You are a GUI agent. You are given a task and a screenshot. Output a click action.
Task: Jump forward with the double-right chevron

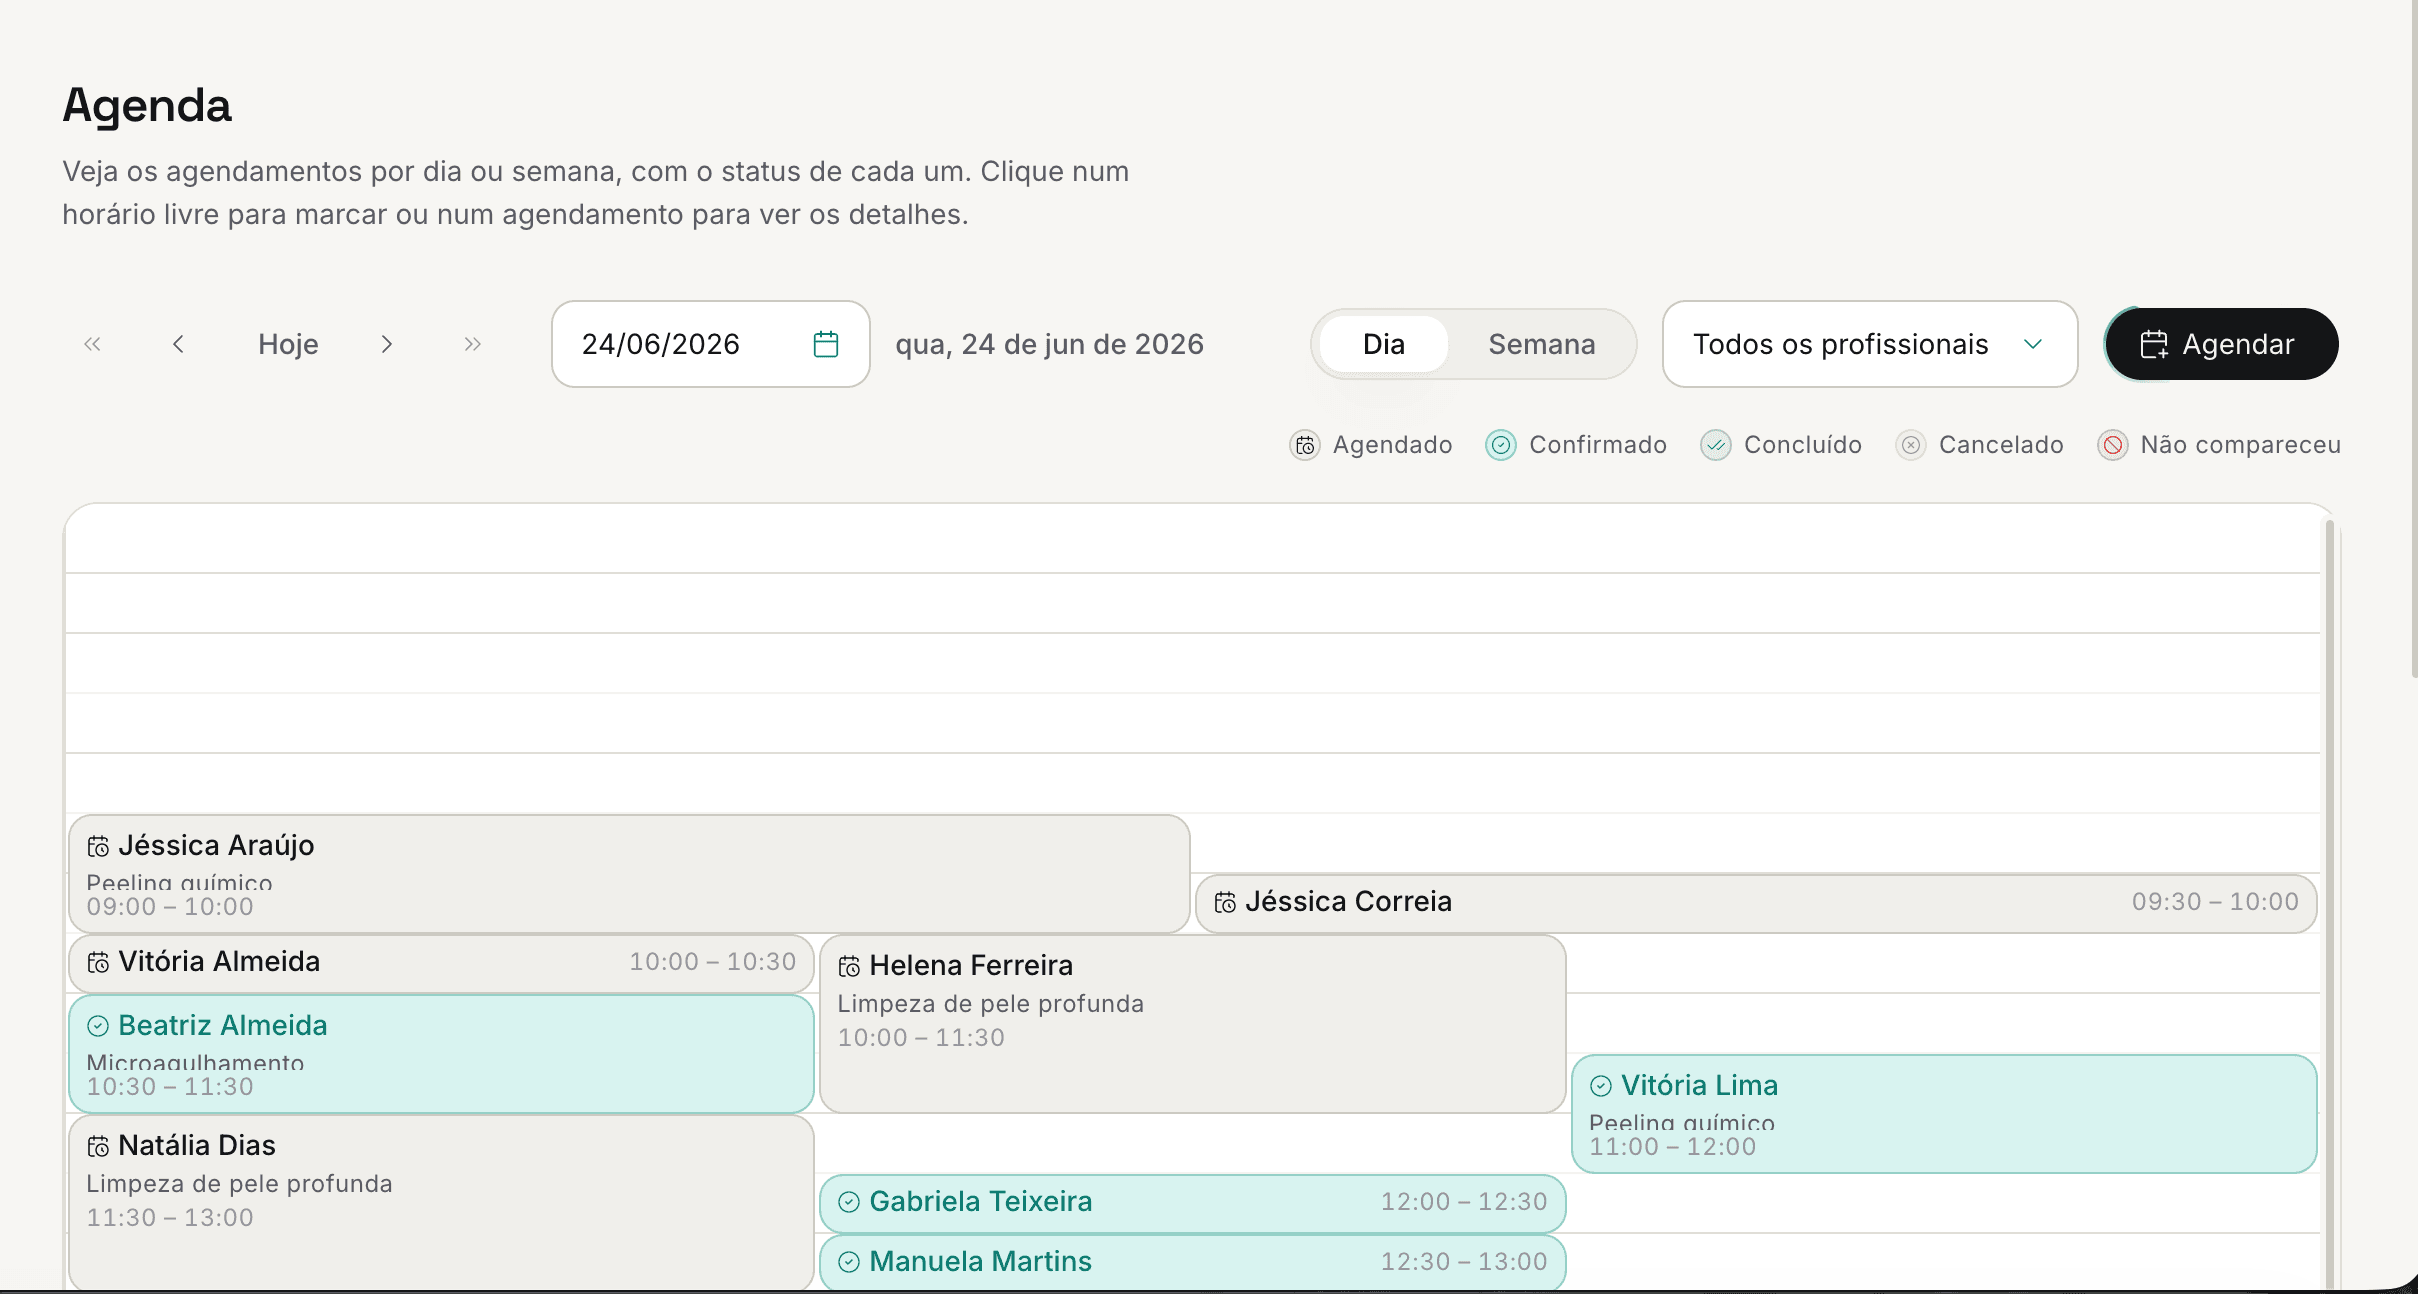tap(473, 344)
